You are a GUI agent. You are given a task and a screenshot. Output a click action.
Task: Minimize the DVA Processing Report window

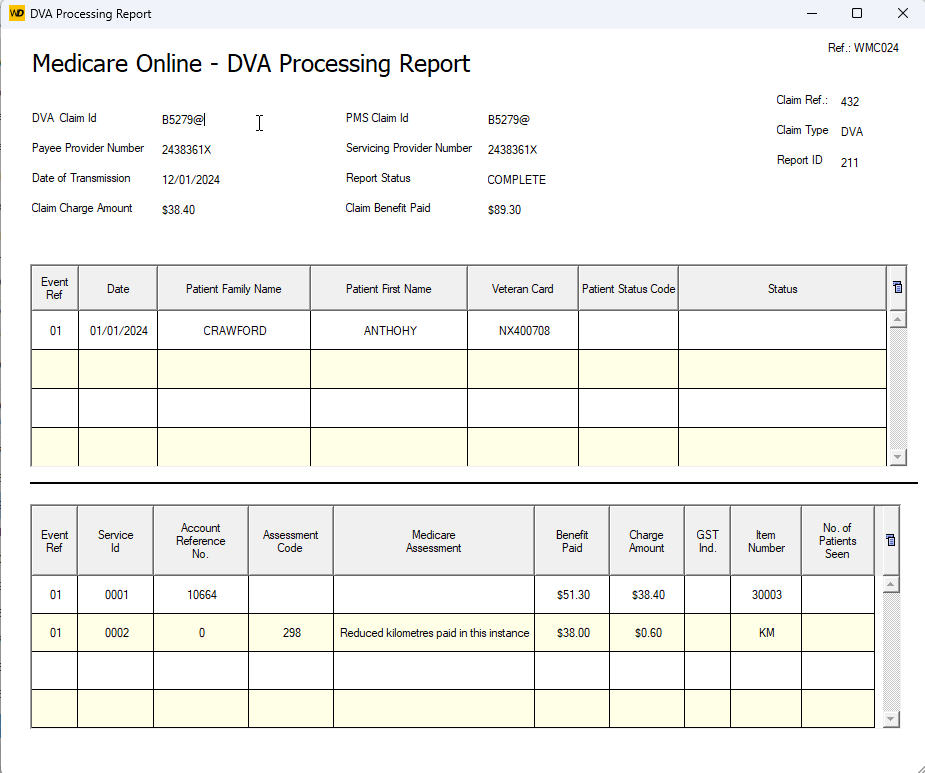(x=812, y=13)
